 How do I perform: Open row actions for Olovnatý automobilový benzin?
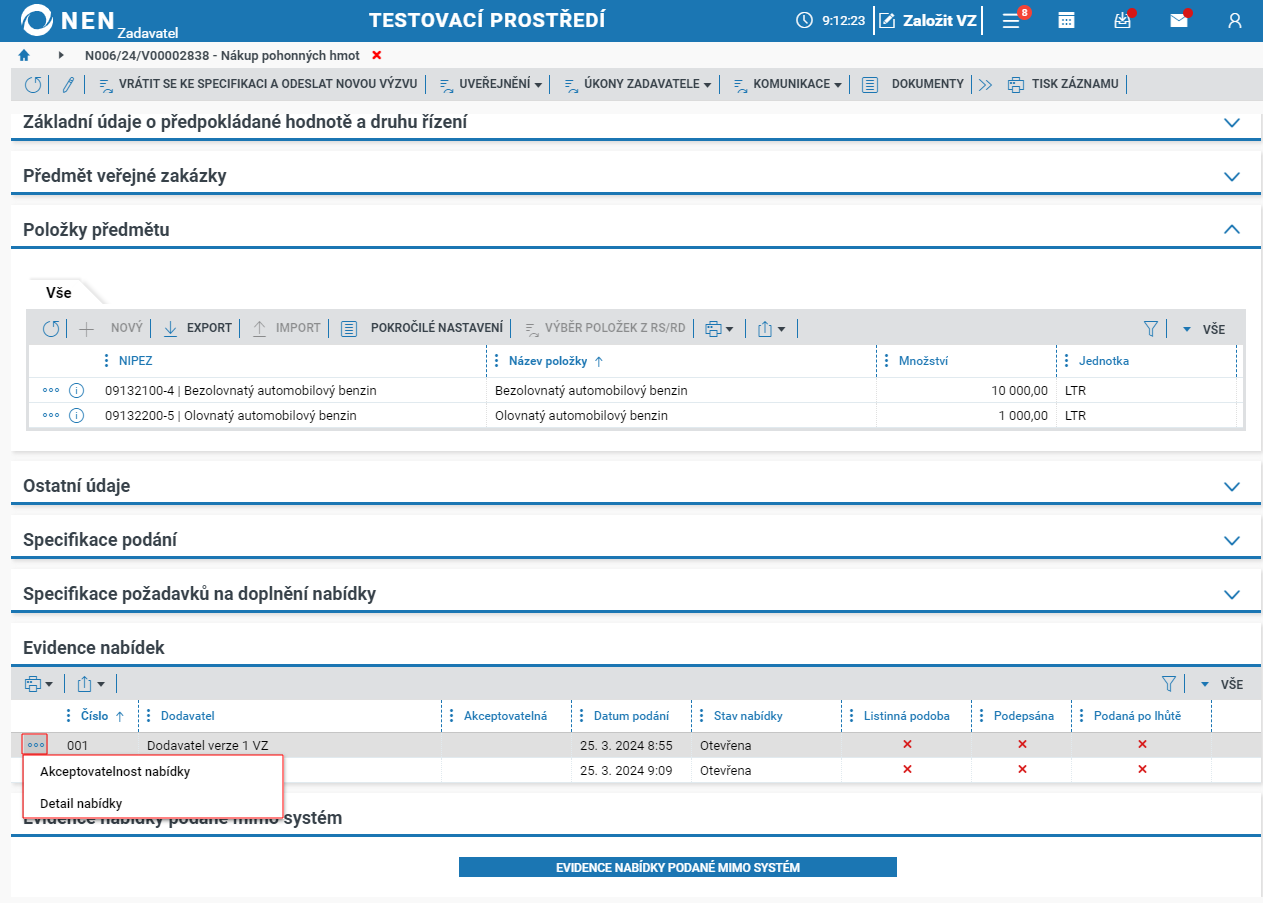pyautogui.click(x=51, y=415)
